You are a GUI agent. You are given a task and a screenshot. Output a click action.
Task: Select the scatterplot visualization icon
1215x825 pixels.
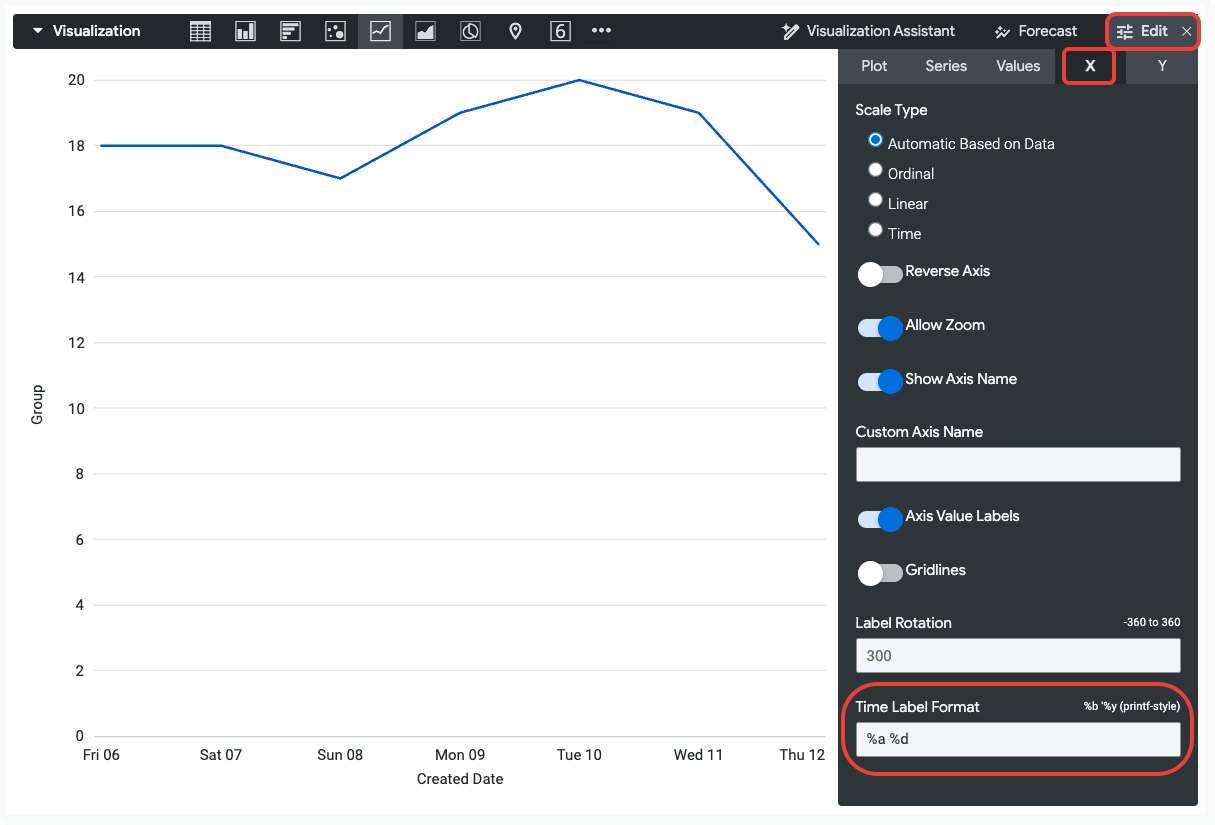(x=335, y=31)
